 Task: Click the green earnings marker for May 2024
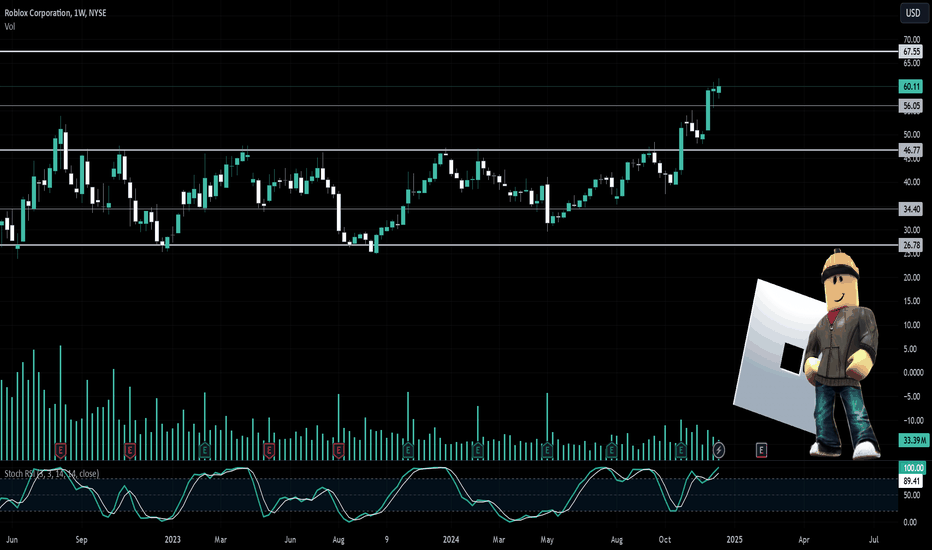click(x=547, y=450)
